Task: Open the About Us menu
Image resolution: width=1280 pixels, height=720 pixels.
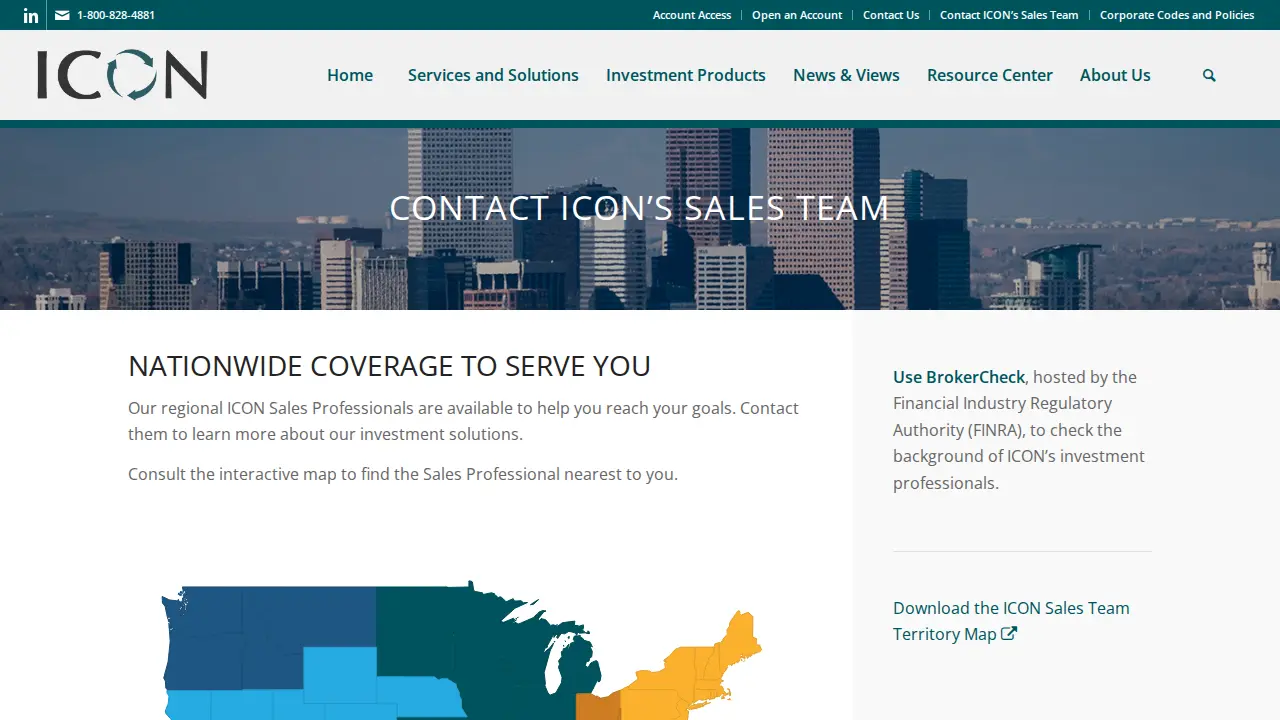Action: 1115,75
